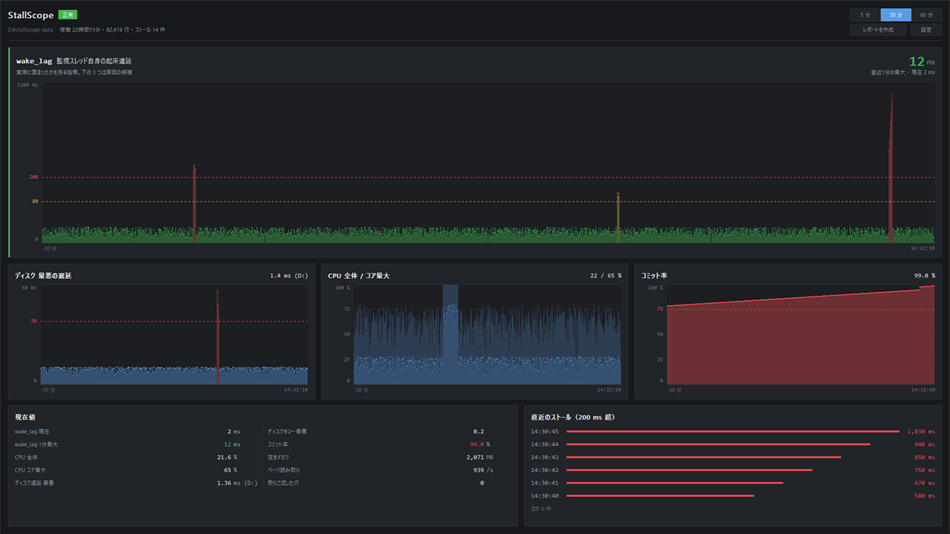
Task: Click the CPU 全体 value 21.6 %
Action: [227, 457]
